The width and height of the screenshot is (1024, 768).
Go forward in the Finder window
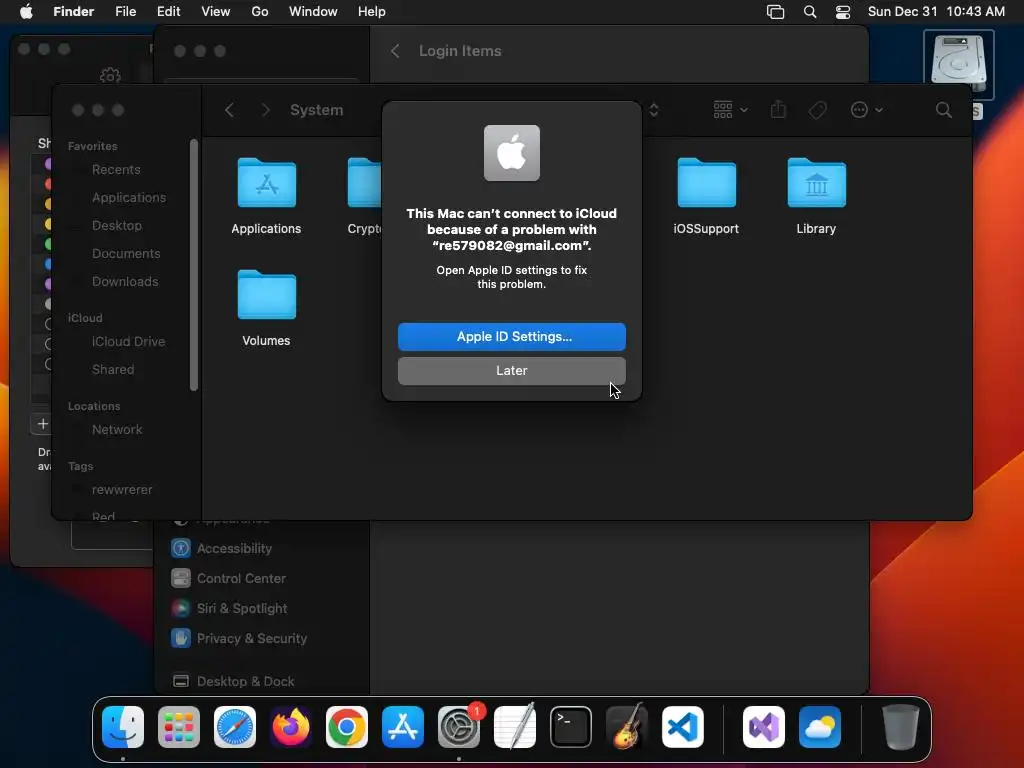(x=265, y=110)
